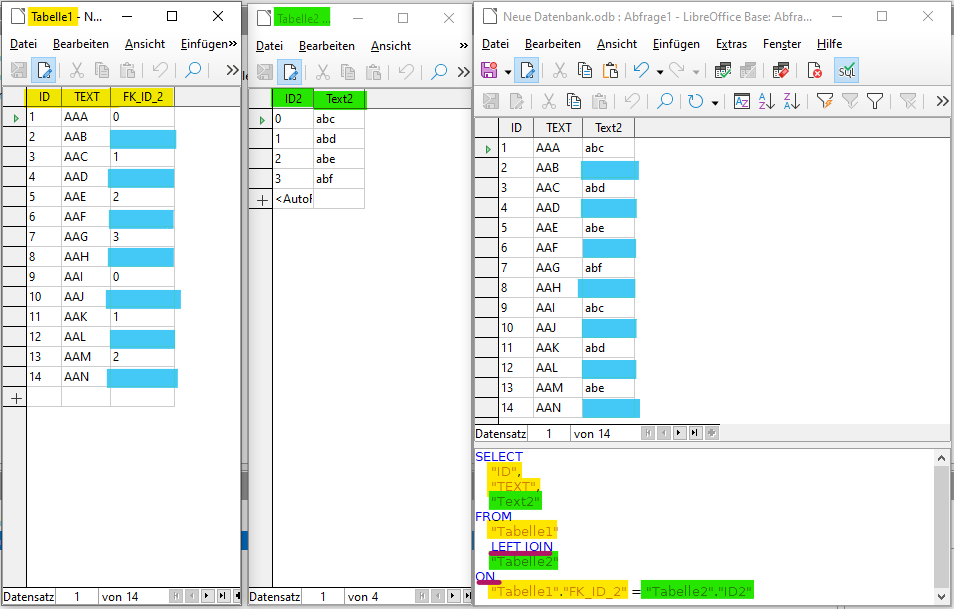Find a record in the Abfrage1 results toolbar
The height and width of the screenshot is (609, 954).
pyautogui.click(x=665, y=101)
